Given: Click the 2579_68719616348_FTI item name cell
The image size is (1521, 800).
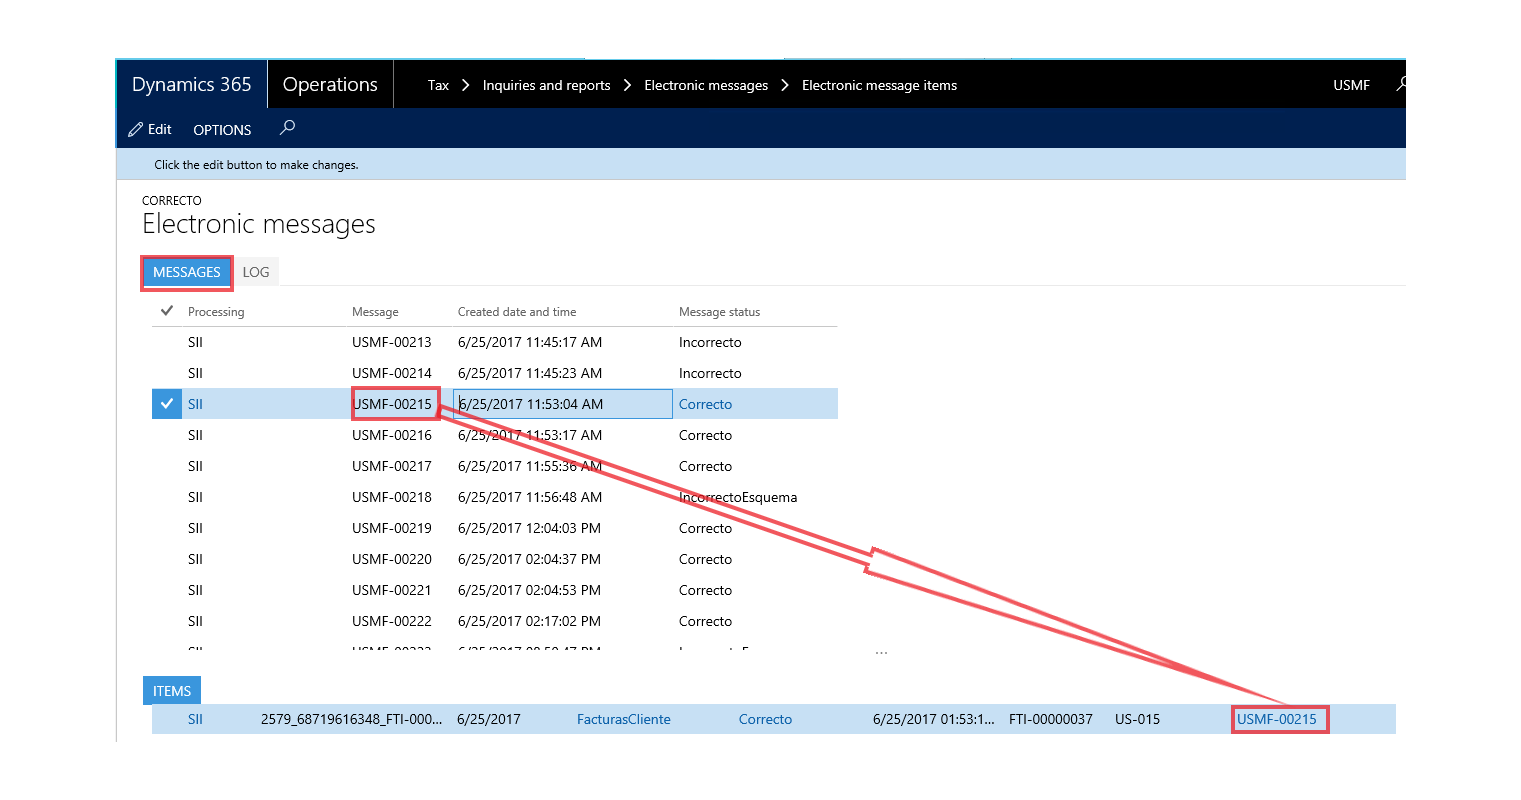Looking at the screenshot, I should 351,719.
